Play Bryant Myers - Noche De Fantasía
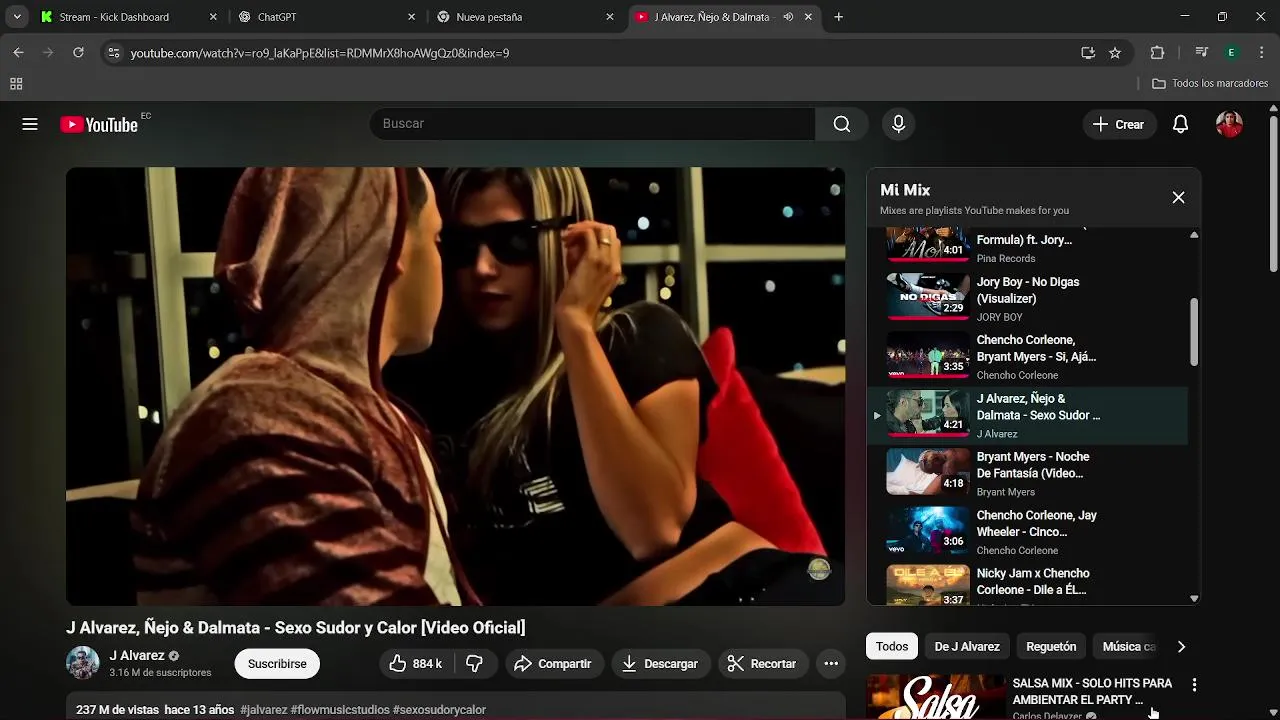The image size is (1280, 720). point(1028,474)
